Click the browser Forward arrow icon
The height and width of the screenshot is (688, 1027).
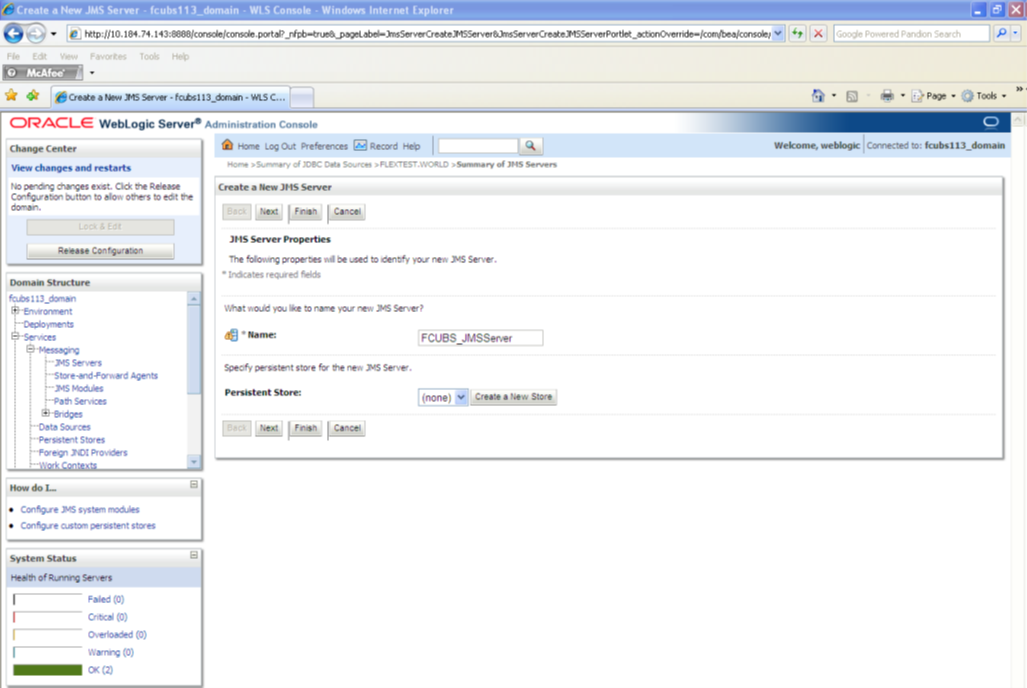[36, 33]
